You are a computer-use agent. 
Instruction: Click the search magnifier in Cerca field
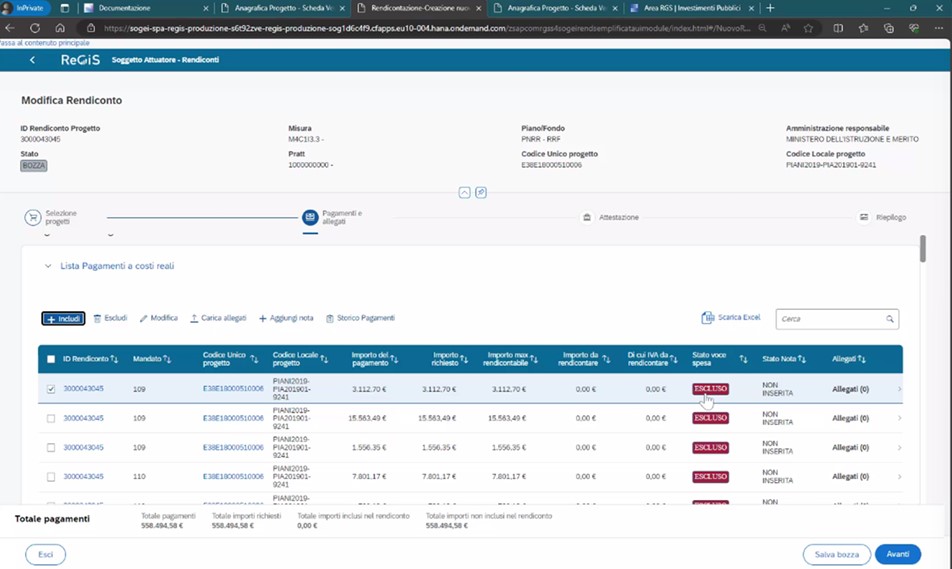[889, 319]
